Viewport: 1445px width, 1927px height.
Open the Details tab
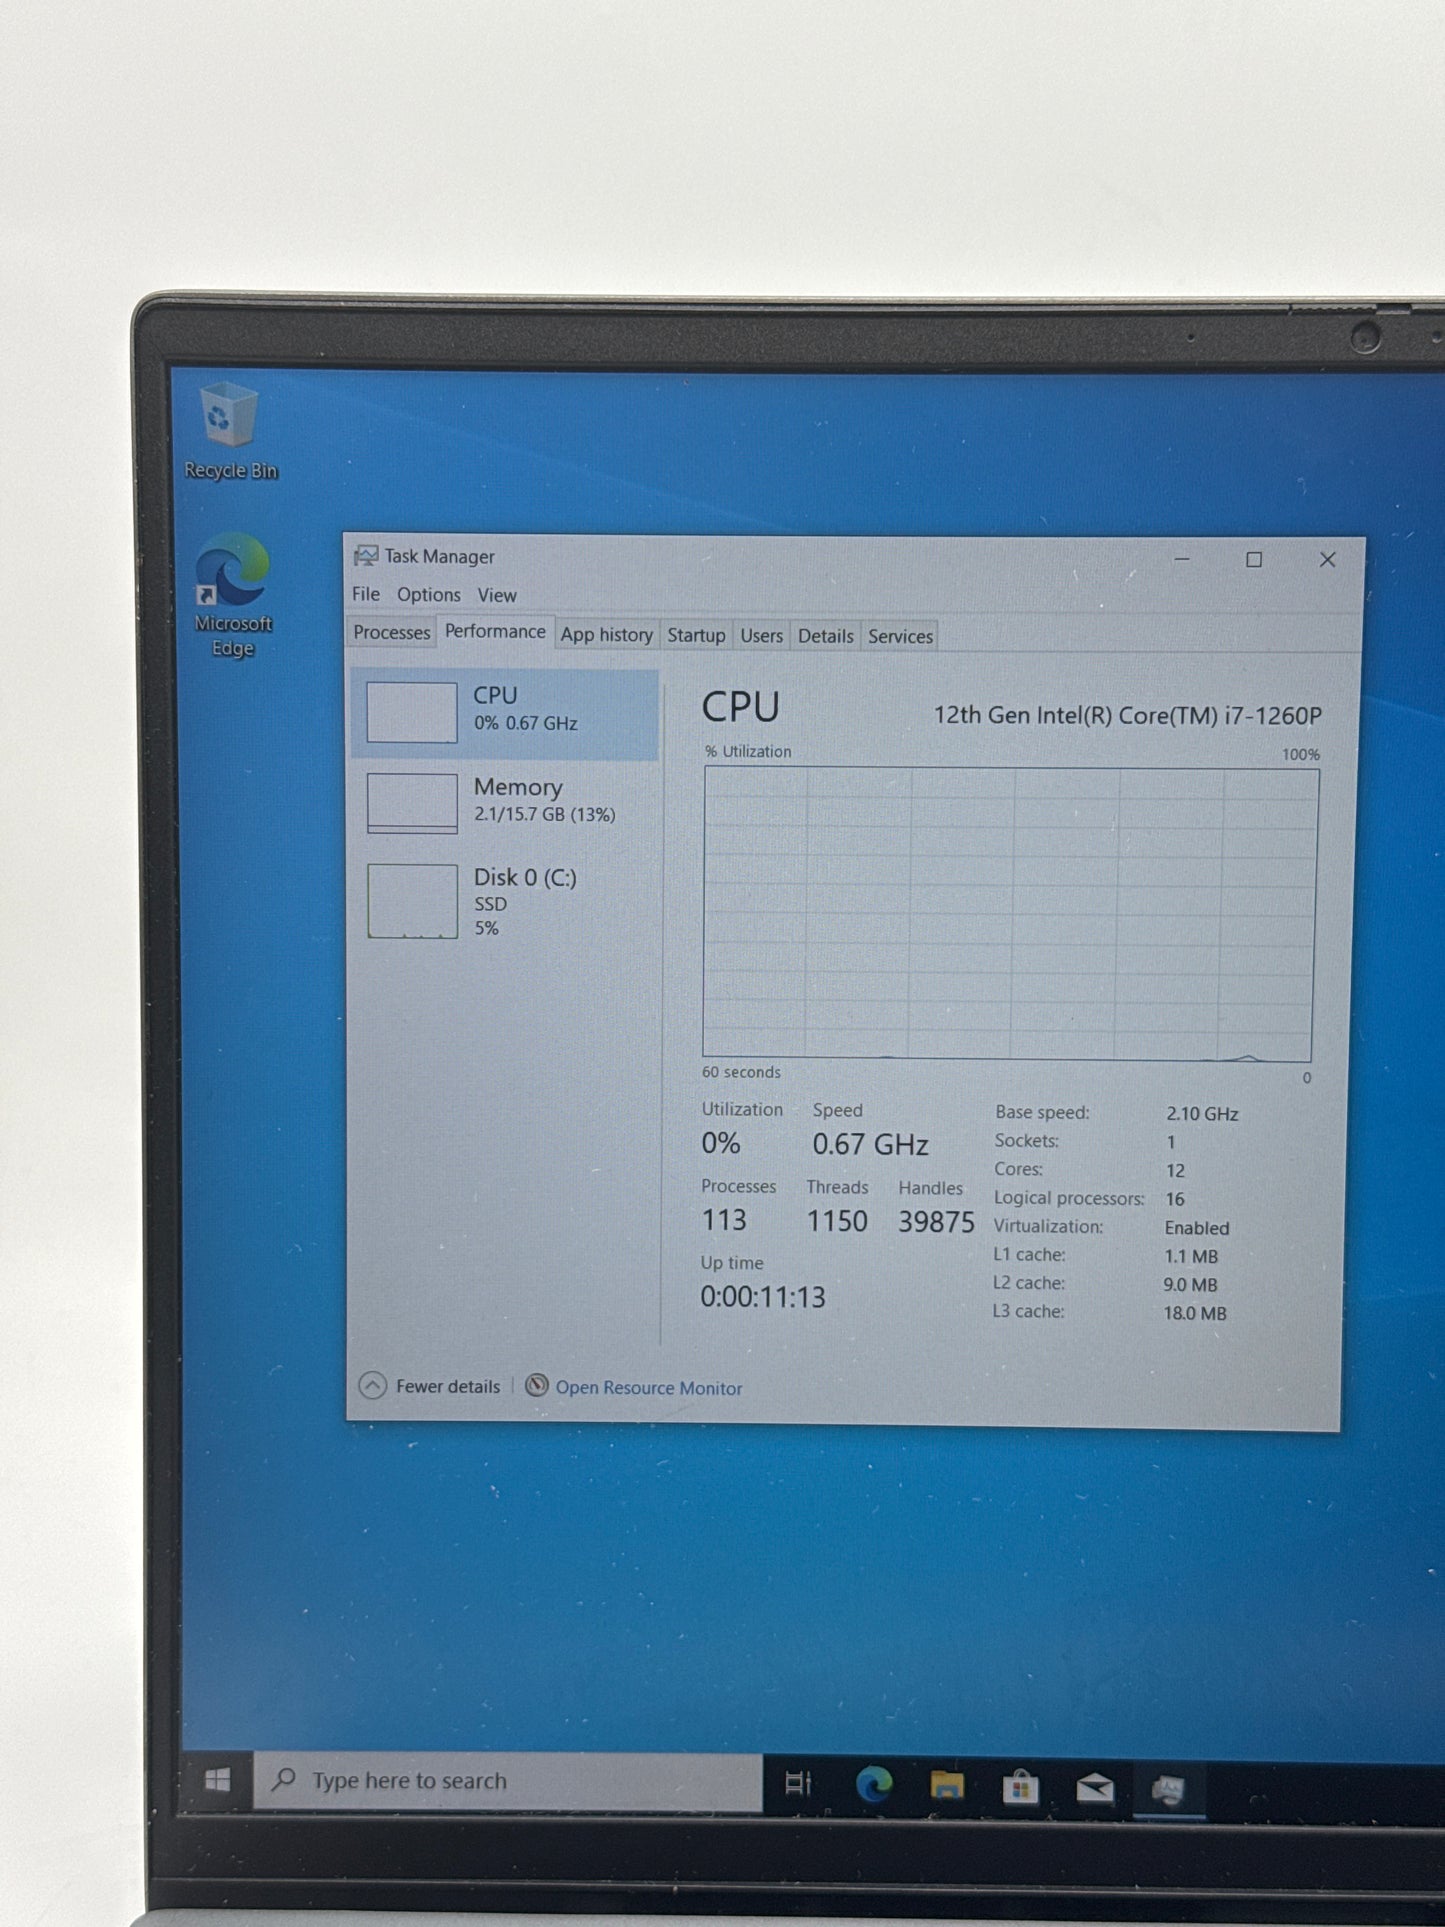826,636
